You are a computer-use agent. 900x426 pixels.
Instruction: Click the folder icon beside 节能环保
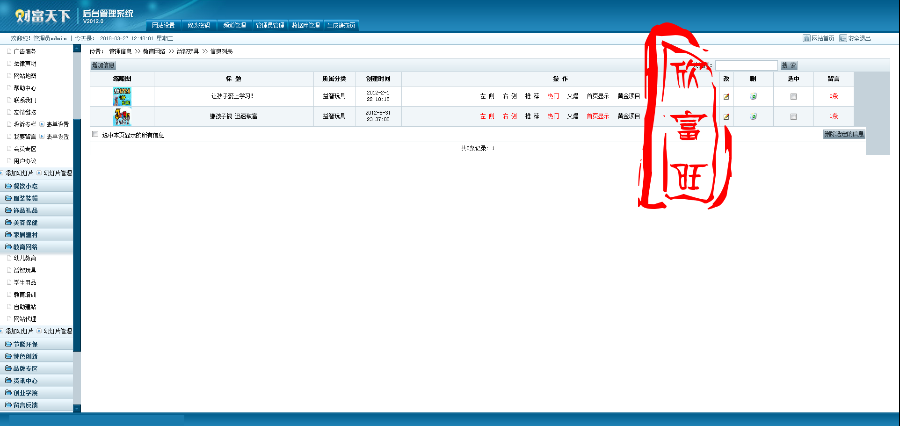[8, 344]
